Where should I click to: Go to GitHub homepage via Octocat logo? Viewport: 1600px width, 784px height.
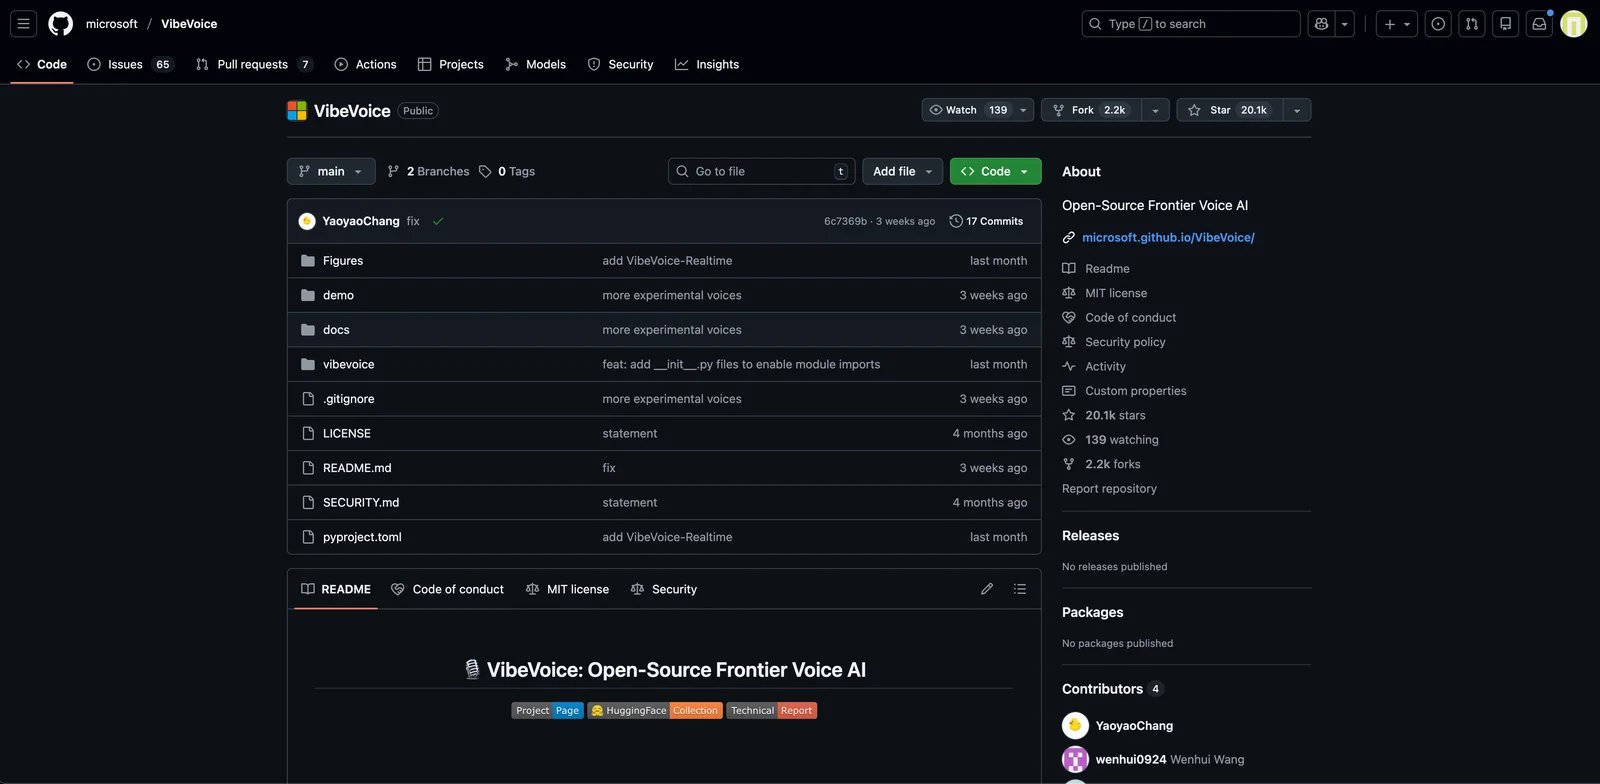click(x=61, y=24)
